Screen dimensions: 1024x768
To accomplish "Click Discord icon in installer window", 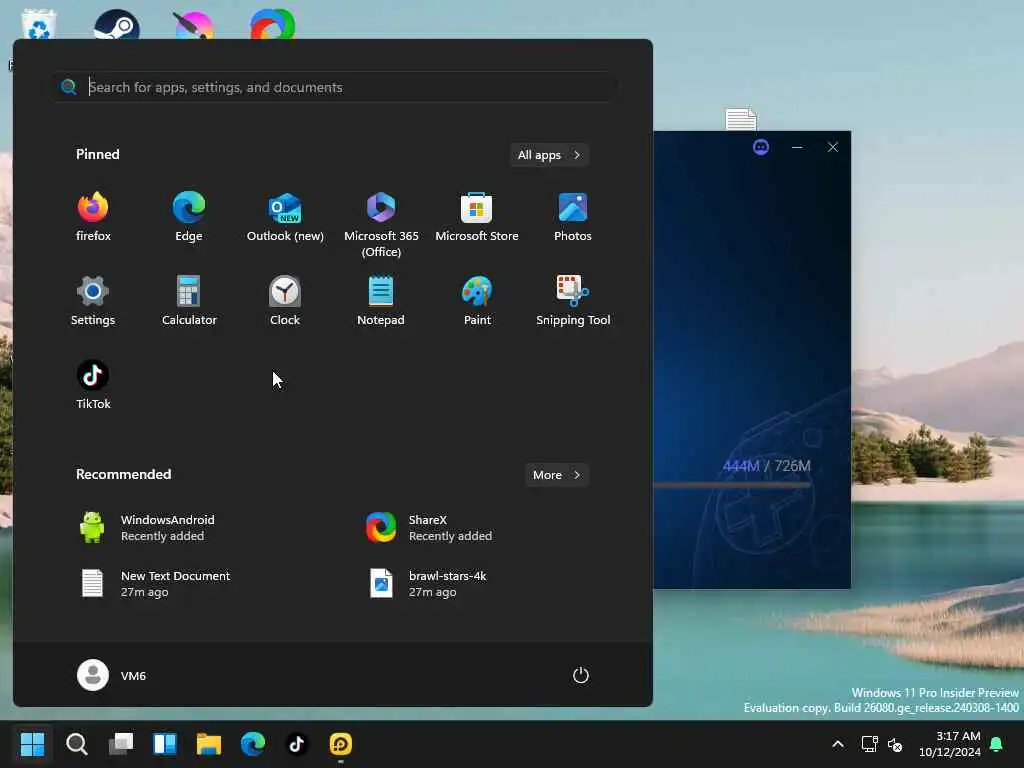I will tap(761, 147).
